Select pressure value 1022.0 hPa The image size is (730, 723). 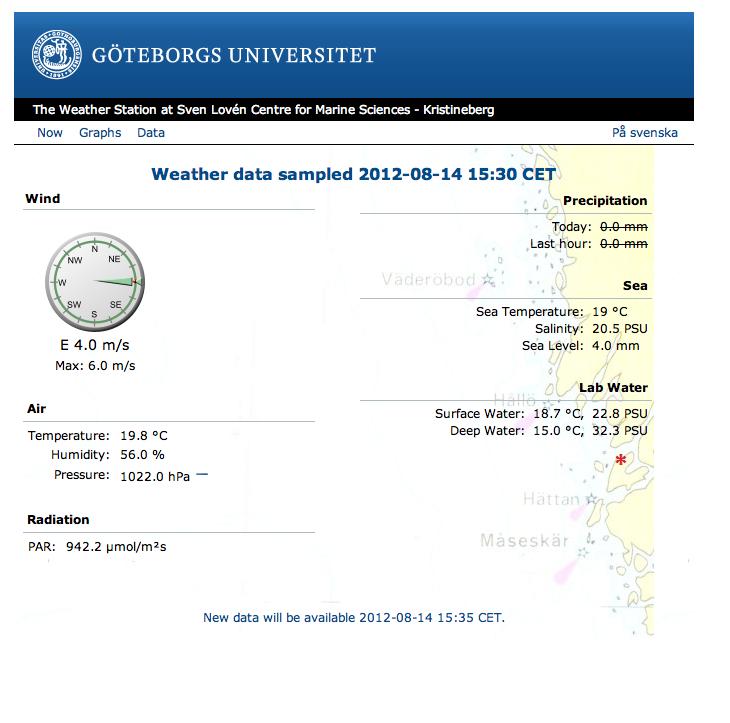tap(155, 477)
